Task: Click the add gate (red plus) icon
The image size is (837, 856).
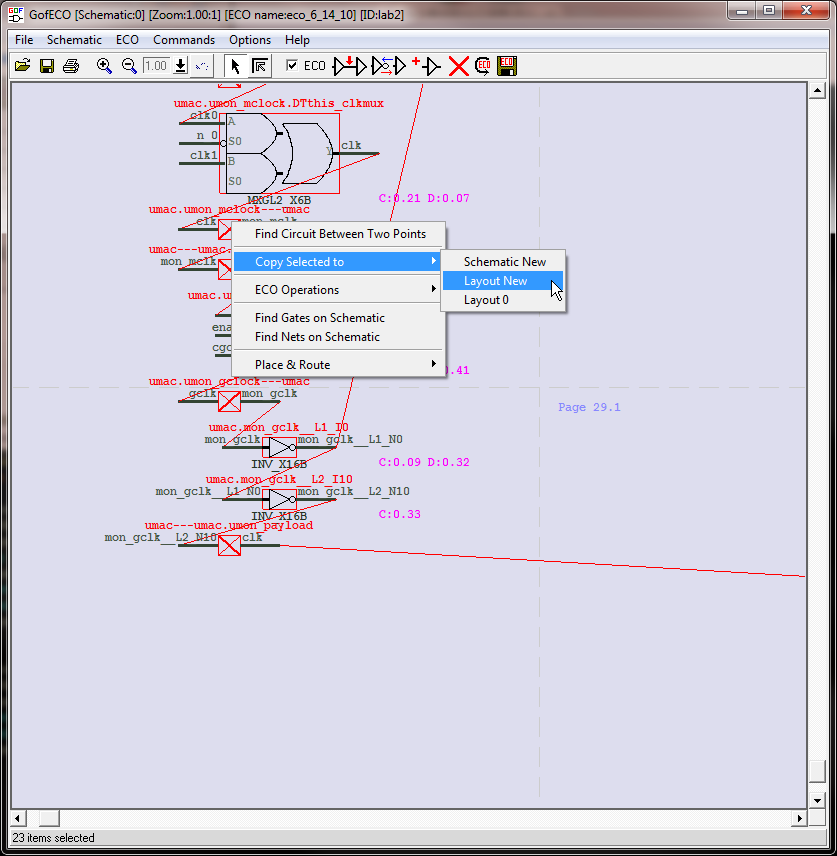Action: (426, 66)
